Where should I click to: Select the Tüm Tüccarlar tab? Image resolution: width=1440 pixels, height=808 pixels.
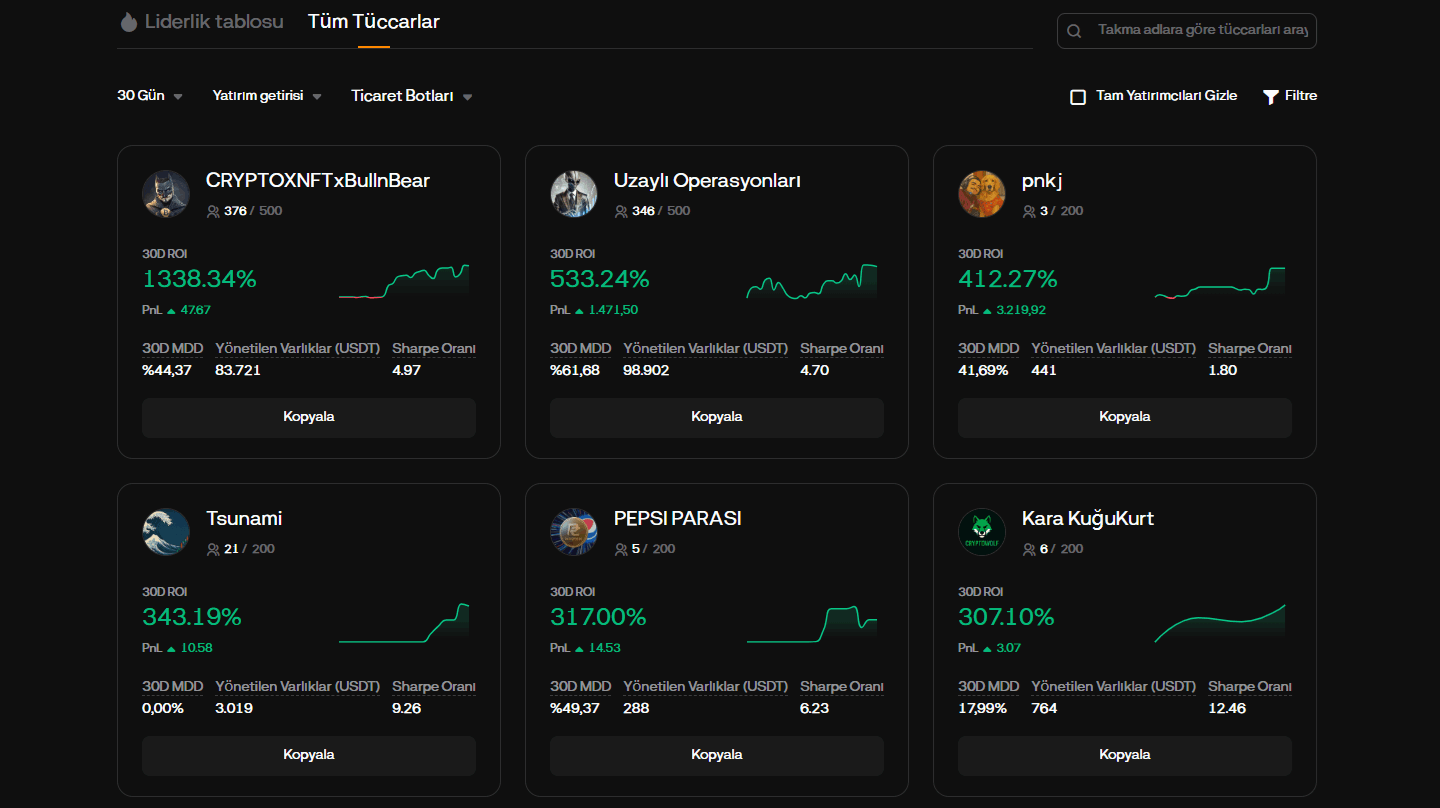(x=373, y=22)
